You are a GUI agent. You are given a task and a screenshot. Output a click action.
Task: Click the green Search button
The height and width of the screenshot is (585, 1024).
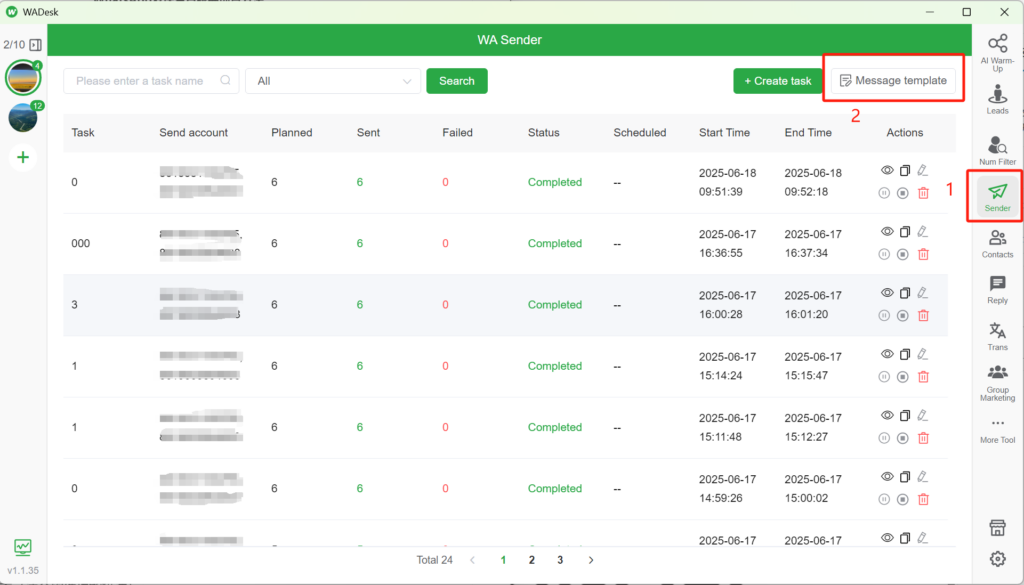pos(456,81)
